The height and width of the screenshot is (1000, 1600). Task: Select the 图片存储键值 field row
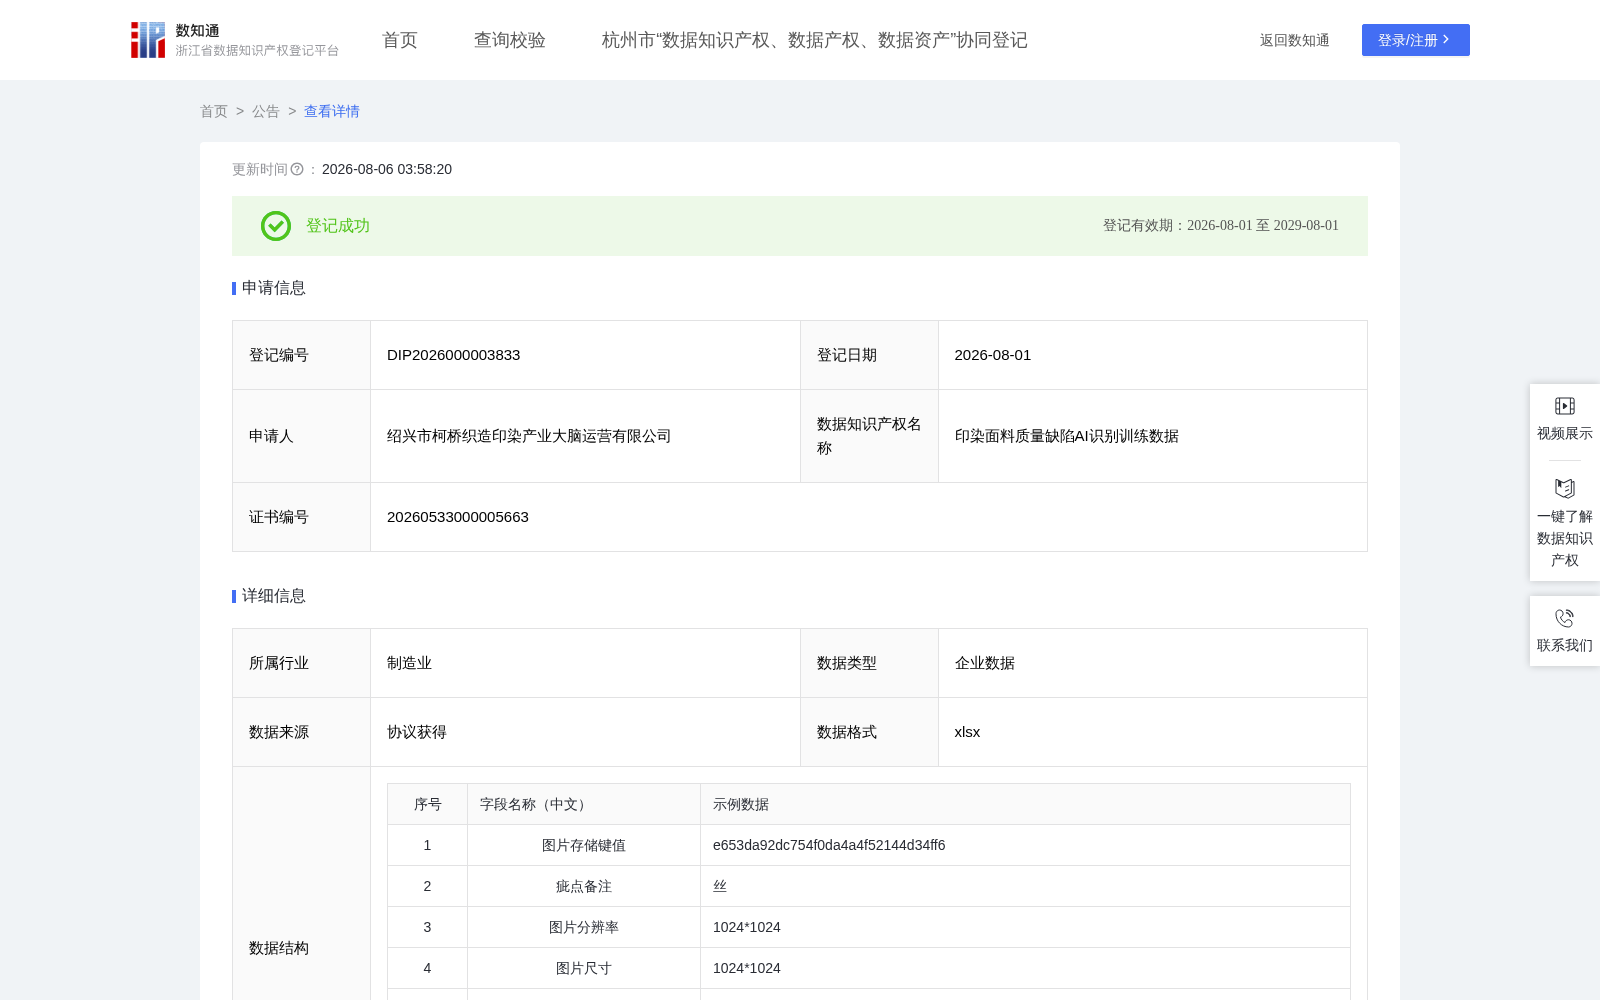[x=869, y=845]
